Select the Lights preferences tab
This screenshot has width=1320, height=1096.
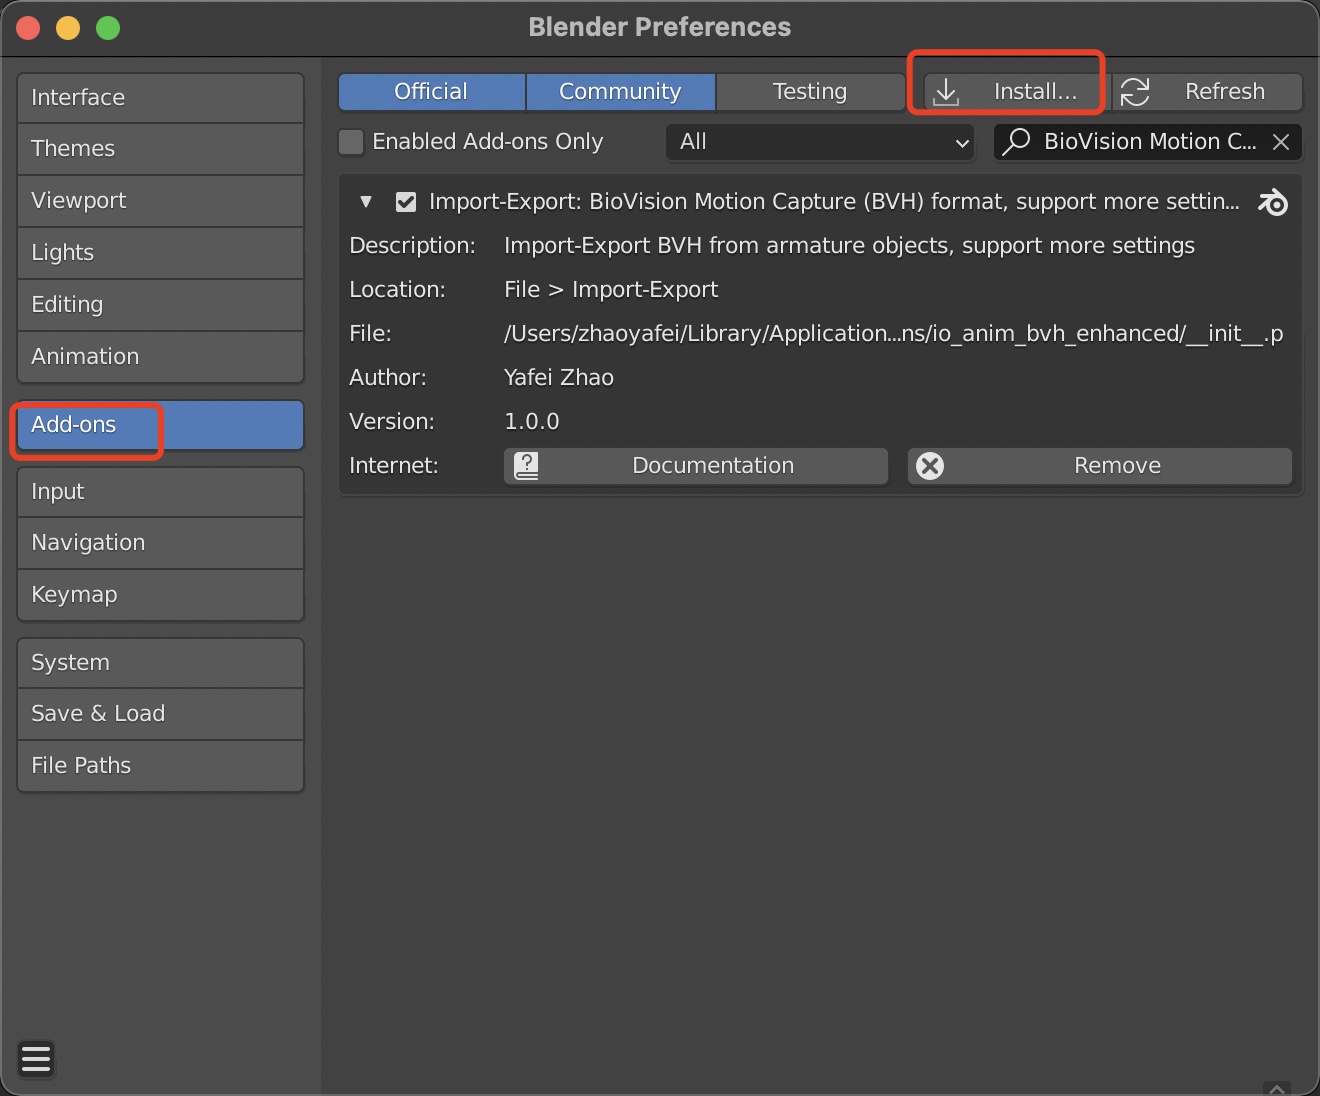click(x=160, y=253)
